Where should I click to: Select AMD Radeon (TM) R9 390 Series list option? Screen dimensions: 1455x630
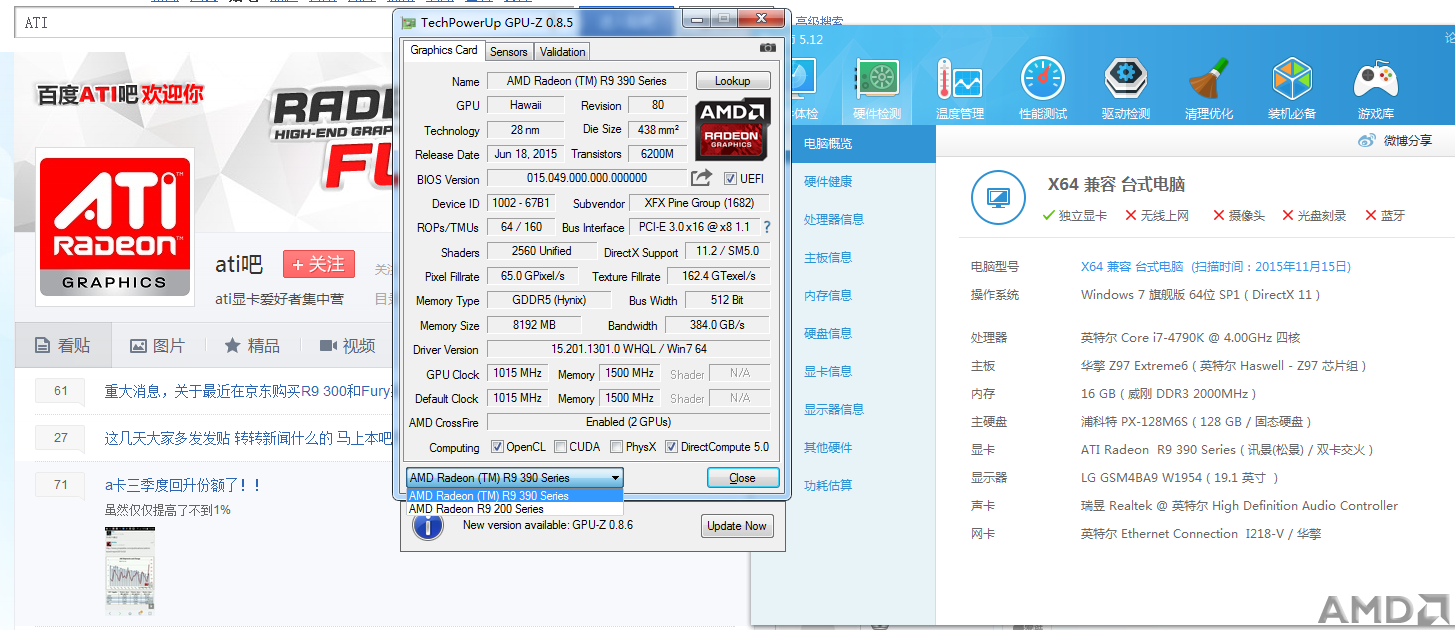[515, 495]
